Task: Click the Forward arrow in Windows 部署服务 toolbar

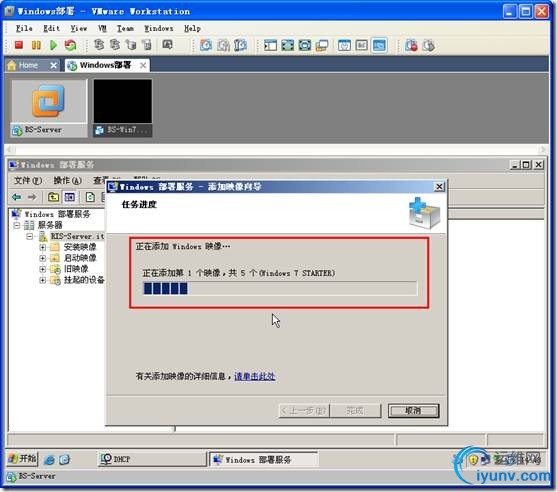Action: (32, 196)
